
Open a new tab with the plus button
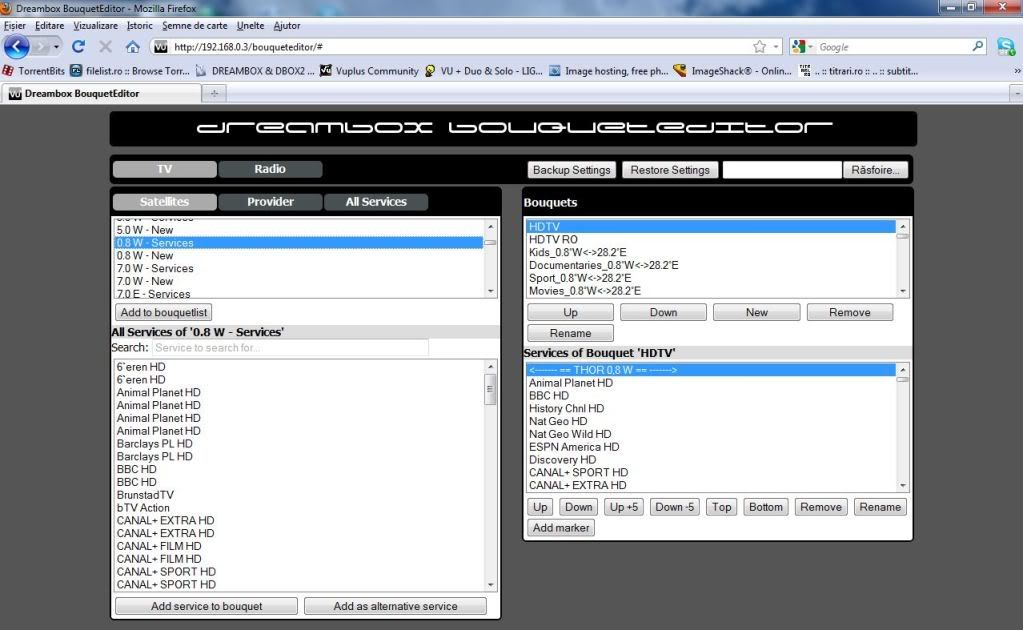[x=214, y=93]
